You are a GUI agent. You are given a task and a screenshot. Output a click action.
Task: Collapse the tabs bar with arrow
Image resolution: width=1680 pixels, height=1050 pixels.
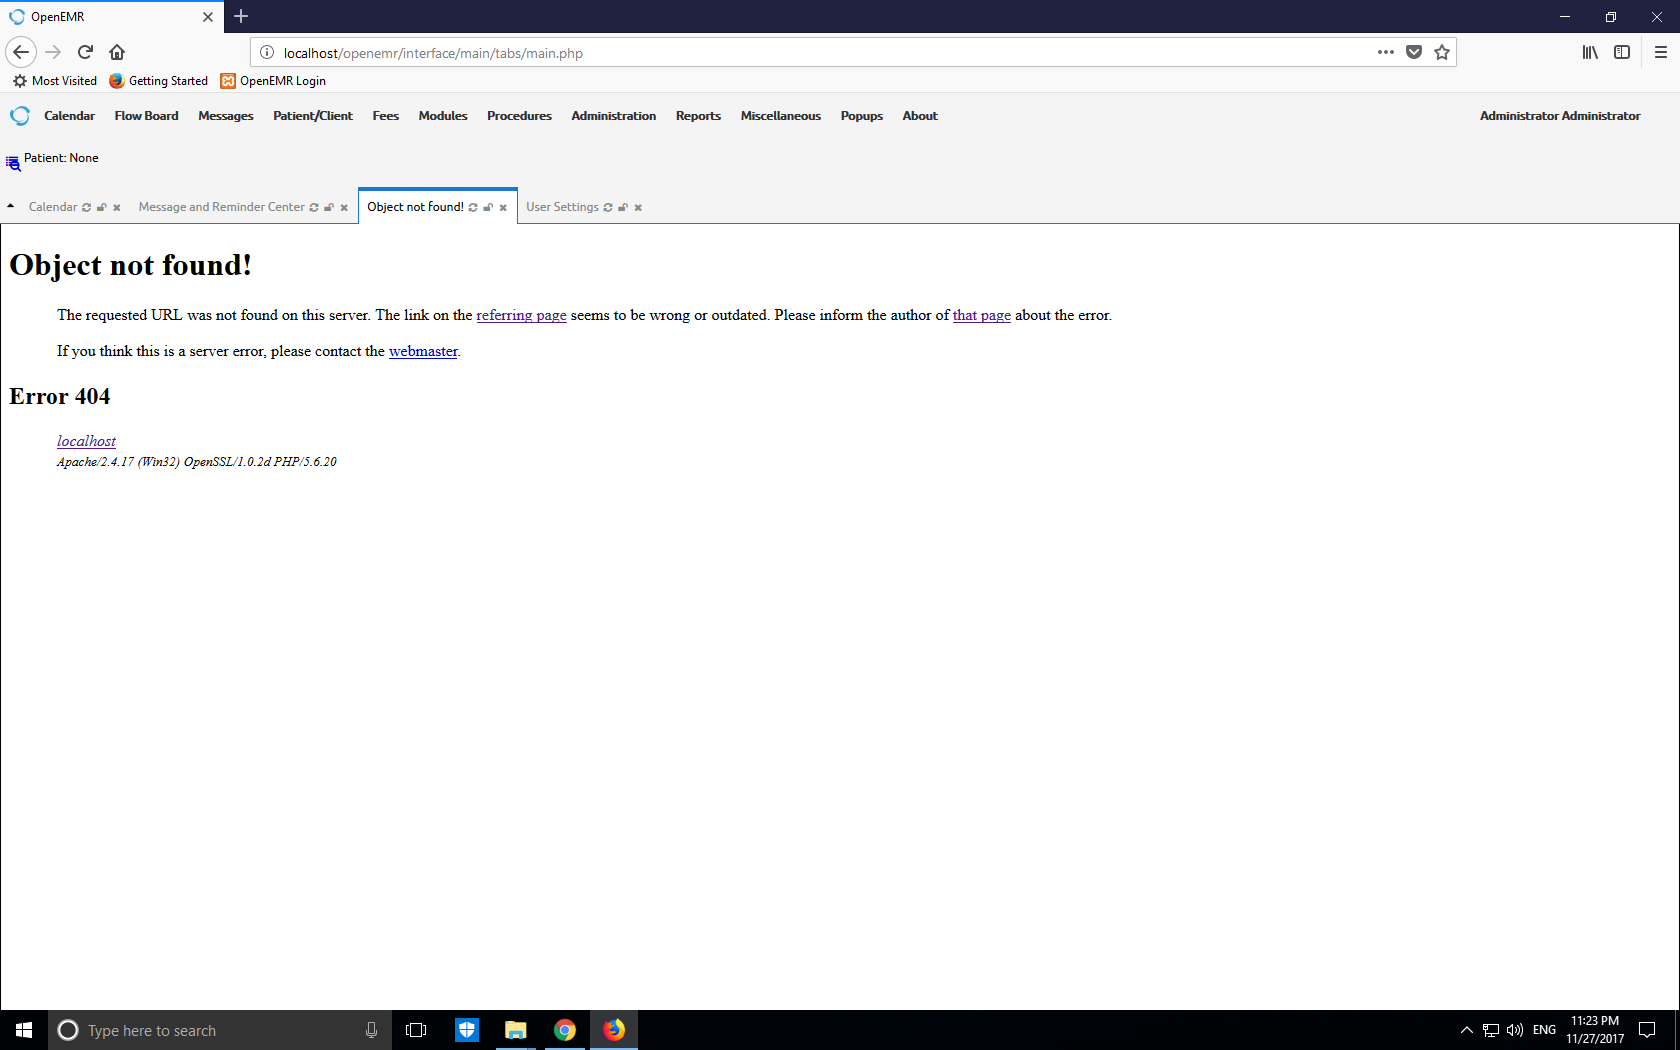(x=10, y=206)
